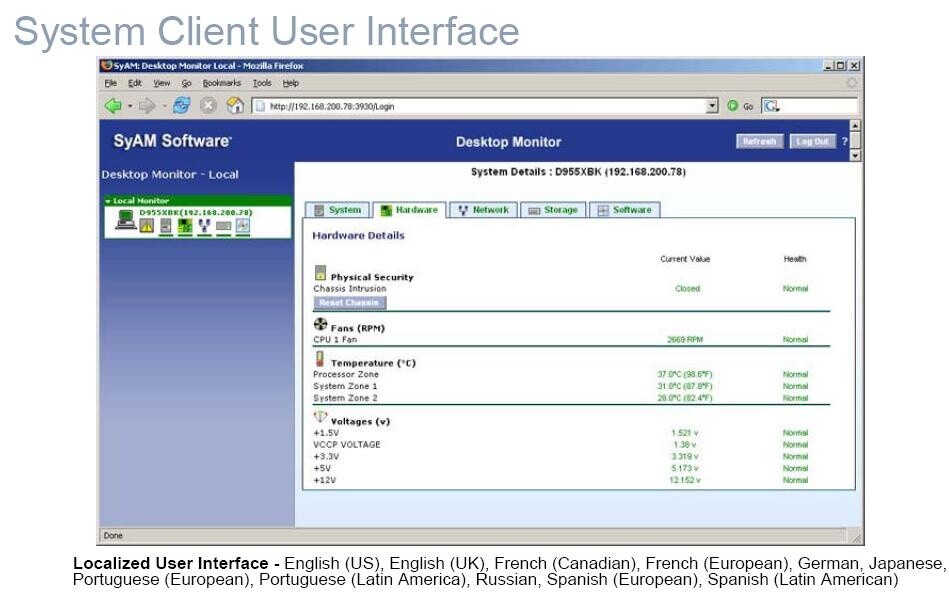This screenshot has height=592, width=949.
Task: Open the software icon in sidebar
Action: pyautogui.click(x=243, y=226)
